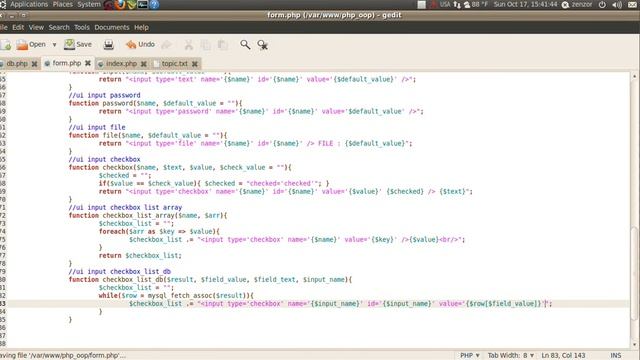Screen dimensions: 640x360
Task: Open the power session menu icon
Action: click(x=602, y=5)
